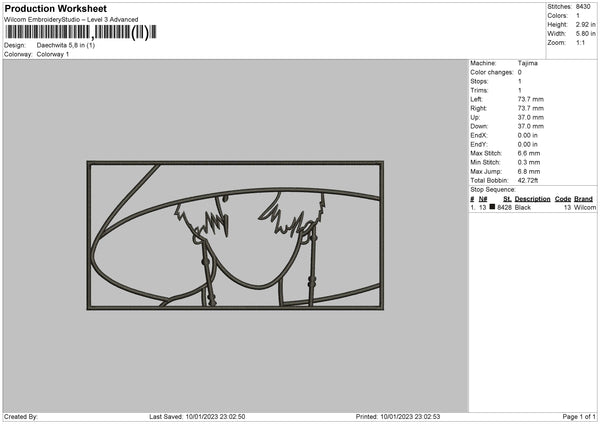Screen dimensions: 600x424
Task: Click 'Black' thread description in stop sequence
Action: pos(523,208)
